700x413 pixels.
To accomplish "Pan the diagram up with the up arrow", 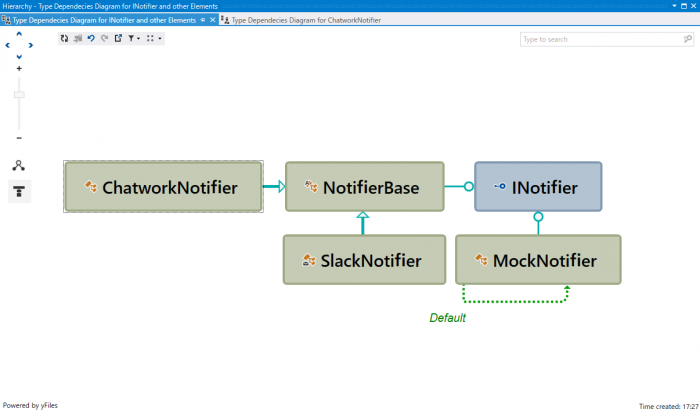I will (19, 34).
